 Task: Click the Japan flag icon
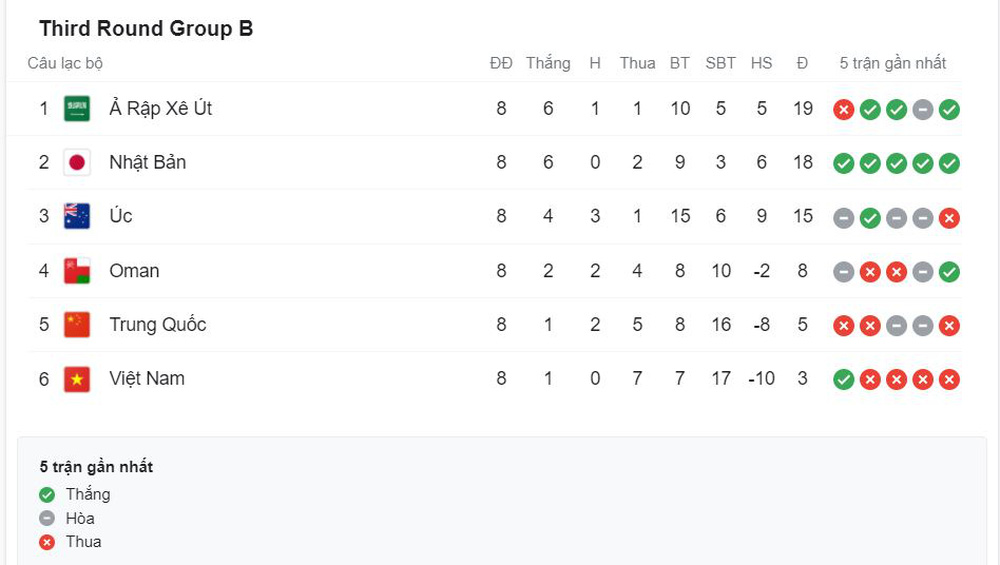(x=77, y=163)
